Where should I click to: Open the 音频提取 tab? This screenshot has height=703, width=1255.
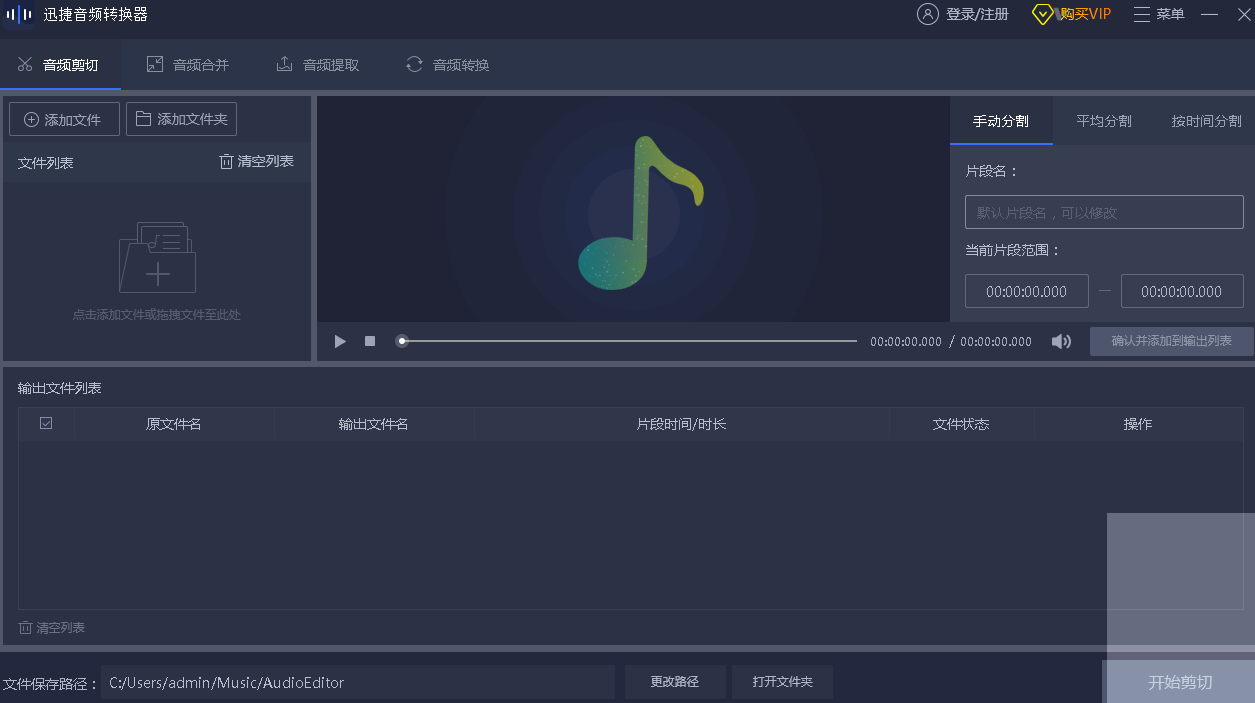coord(318,65)
